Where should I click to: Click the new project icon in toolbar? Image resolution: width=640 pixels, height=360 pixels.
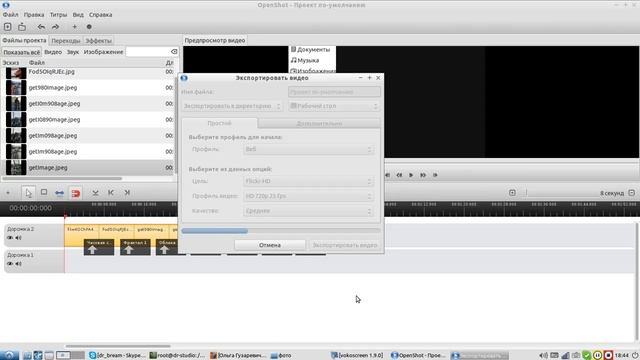[7, 27]
